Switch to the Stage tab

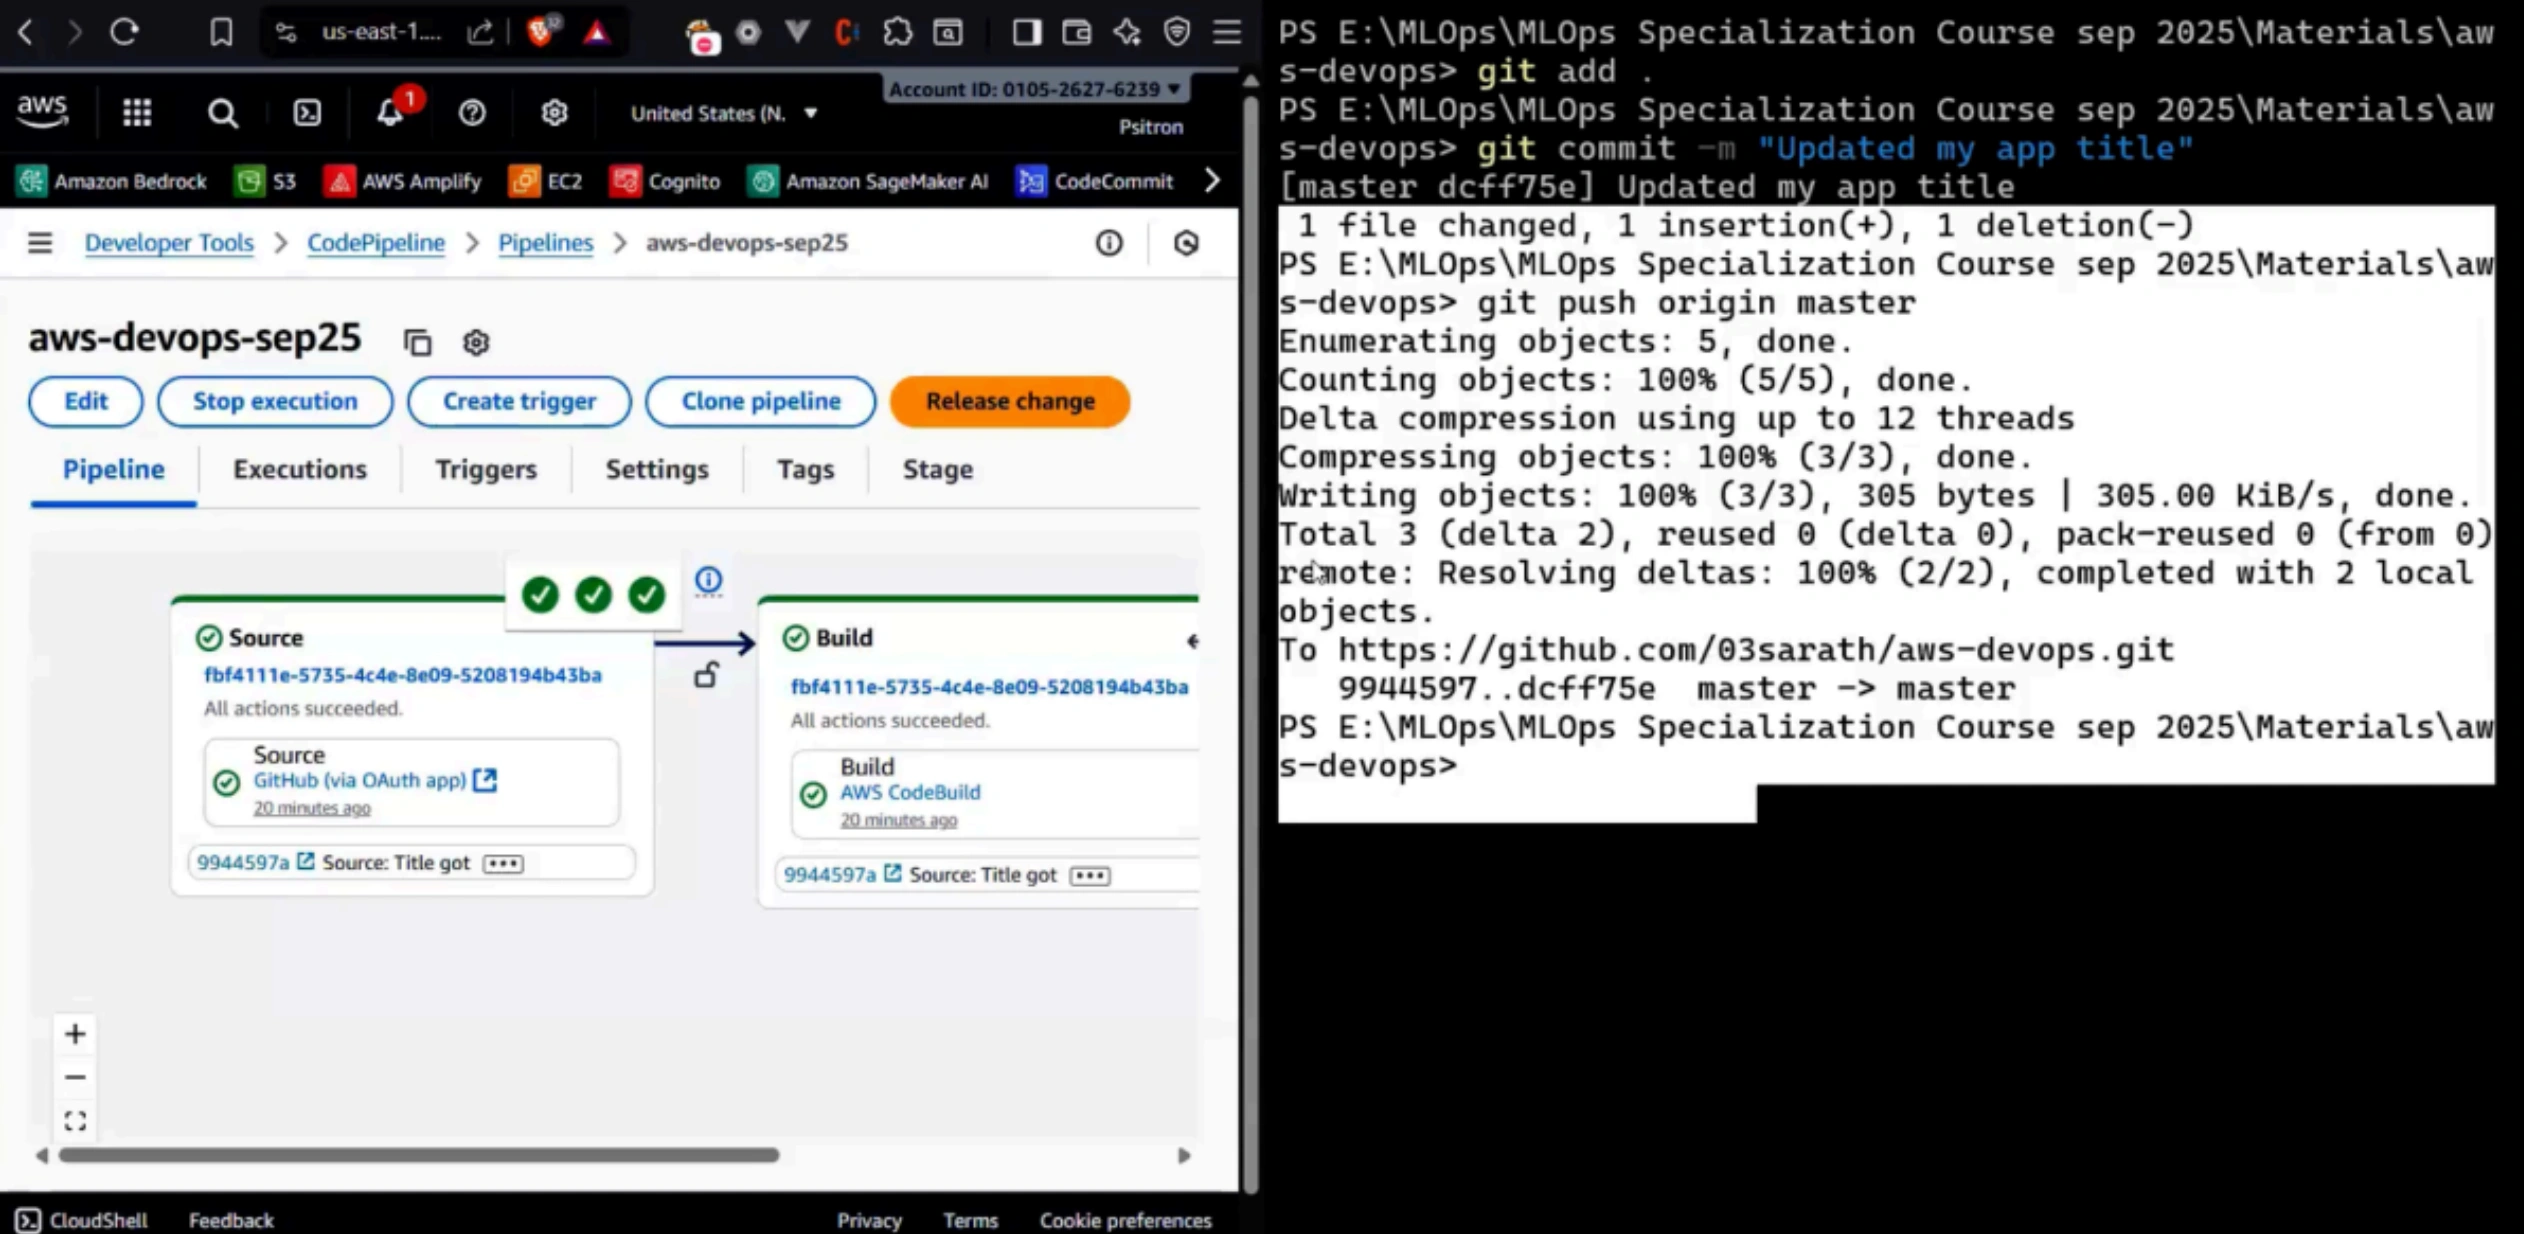pyautogui.click(x=938, y=470)
